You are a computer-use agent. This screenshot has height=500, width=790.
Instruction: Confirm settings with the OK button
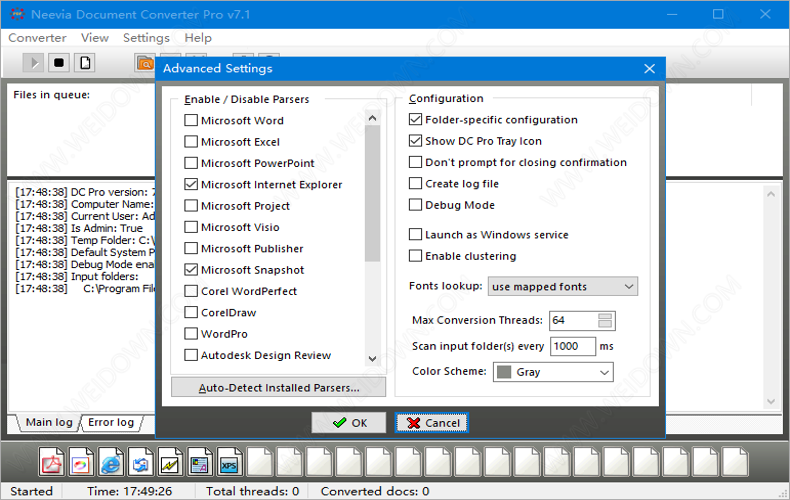coord(349,423)
